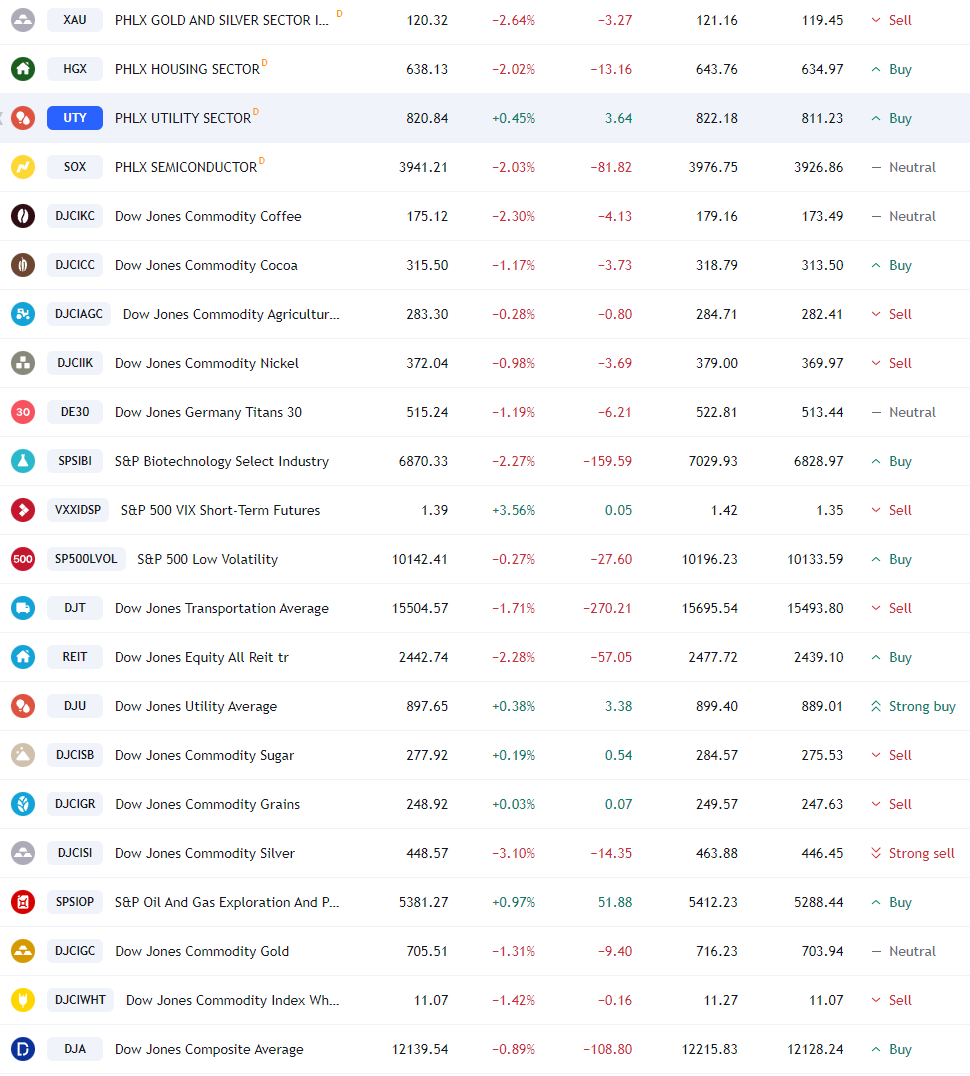Screen dimensions: 970x1076
Task: Click the DJCICC cocoa icon
Action: pos(23,265)
